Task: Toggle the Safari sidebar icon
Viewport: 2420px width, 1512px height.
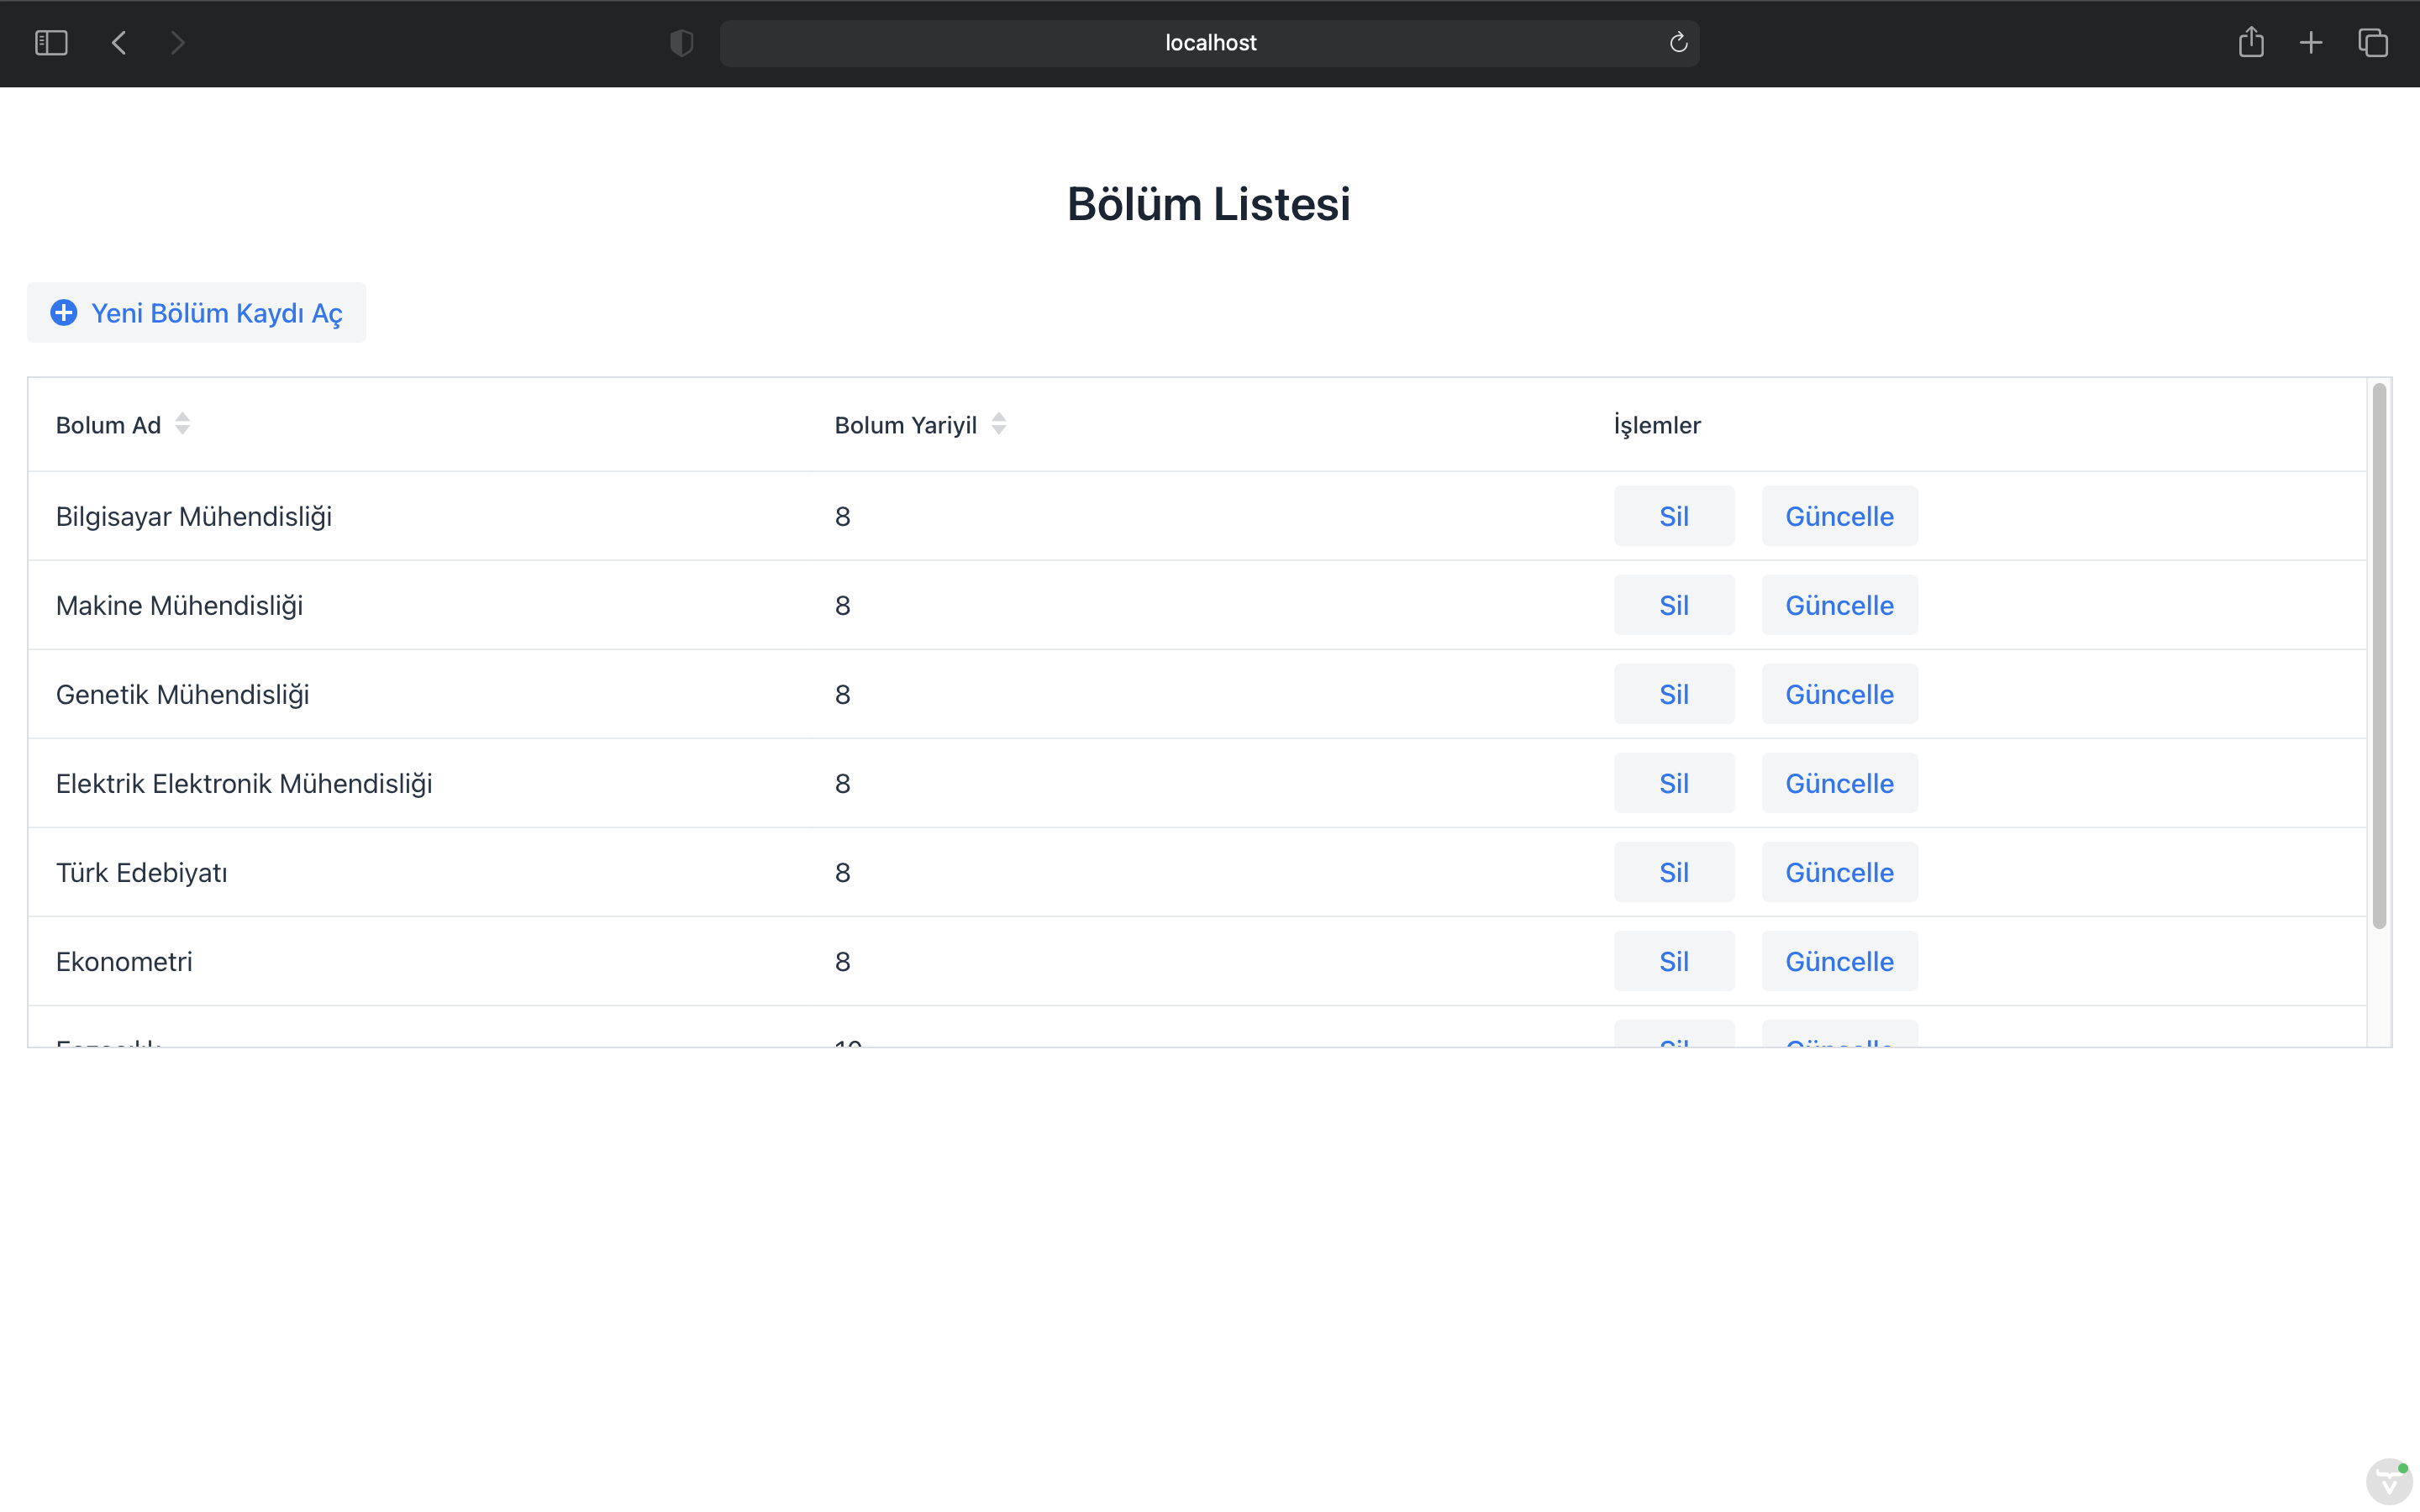Action: click(51, 43)
